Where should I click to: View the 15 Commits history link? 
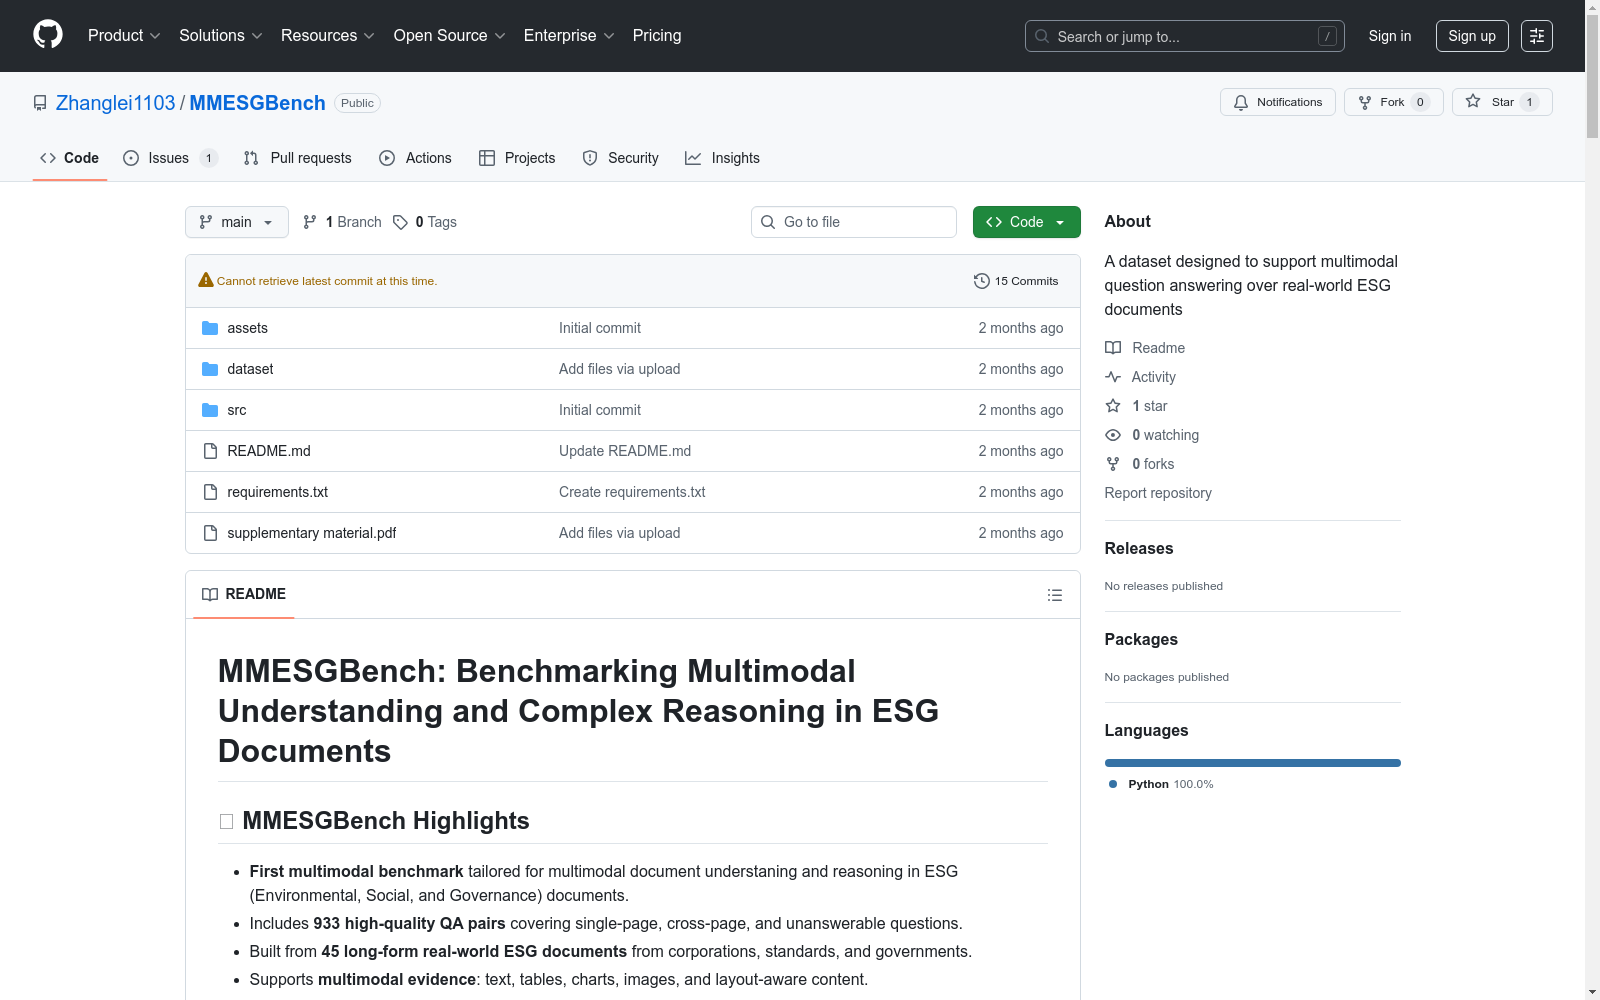click(1016, 281)
